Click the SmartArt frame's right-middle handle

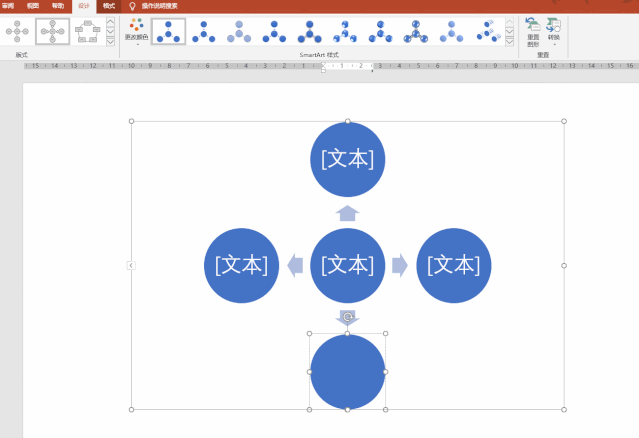(x=564, y=266)
